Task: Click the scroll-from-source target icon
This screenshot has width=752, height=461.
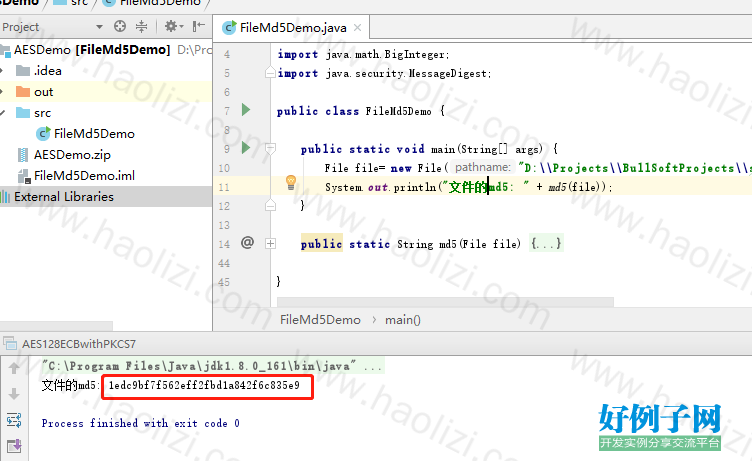Action: [x=120, y=26]
